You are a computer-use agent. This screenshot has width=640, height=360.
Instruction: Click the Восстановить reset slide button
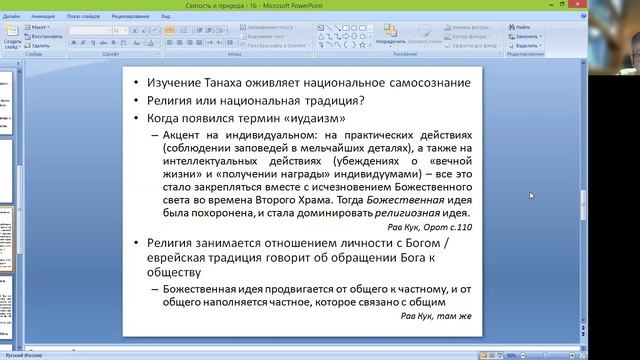[43, 37]
